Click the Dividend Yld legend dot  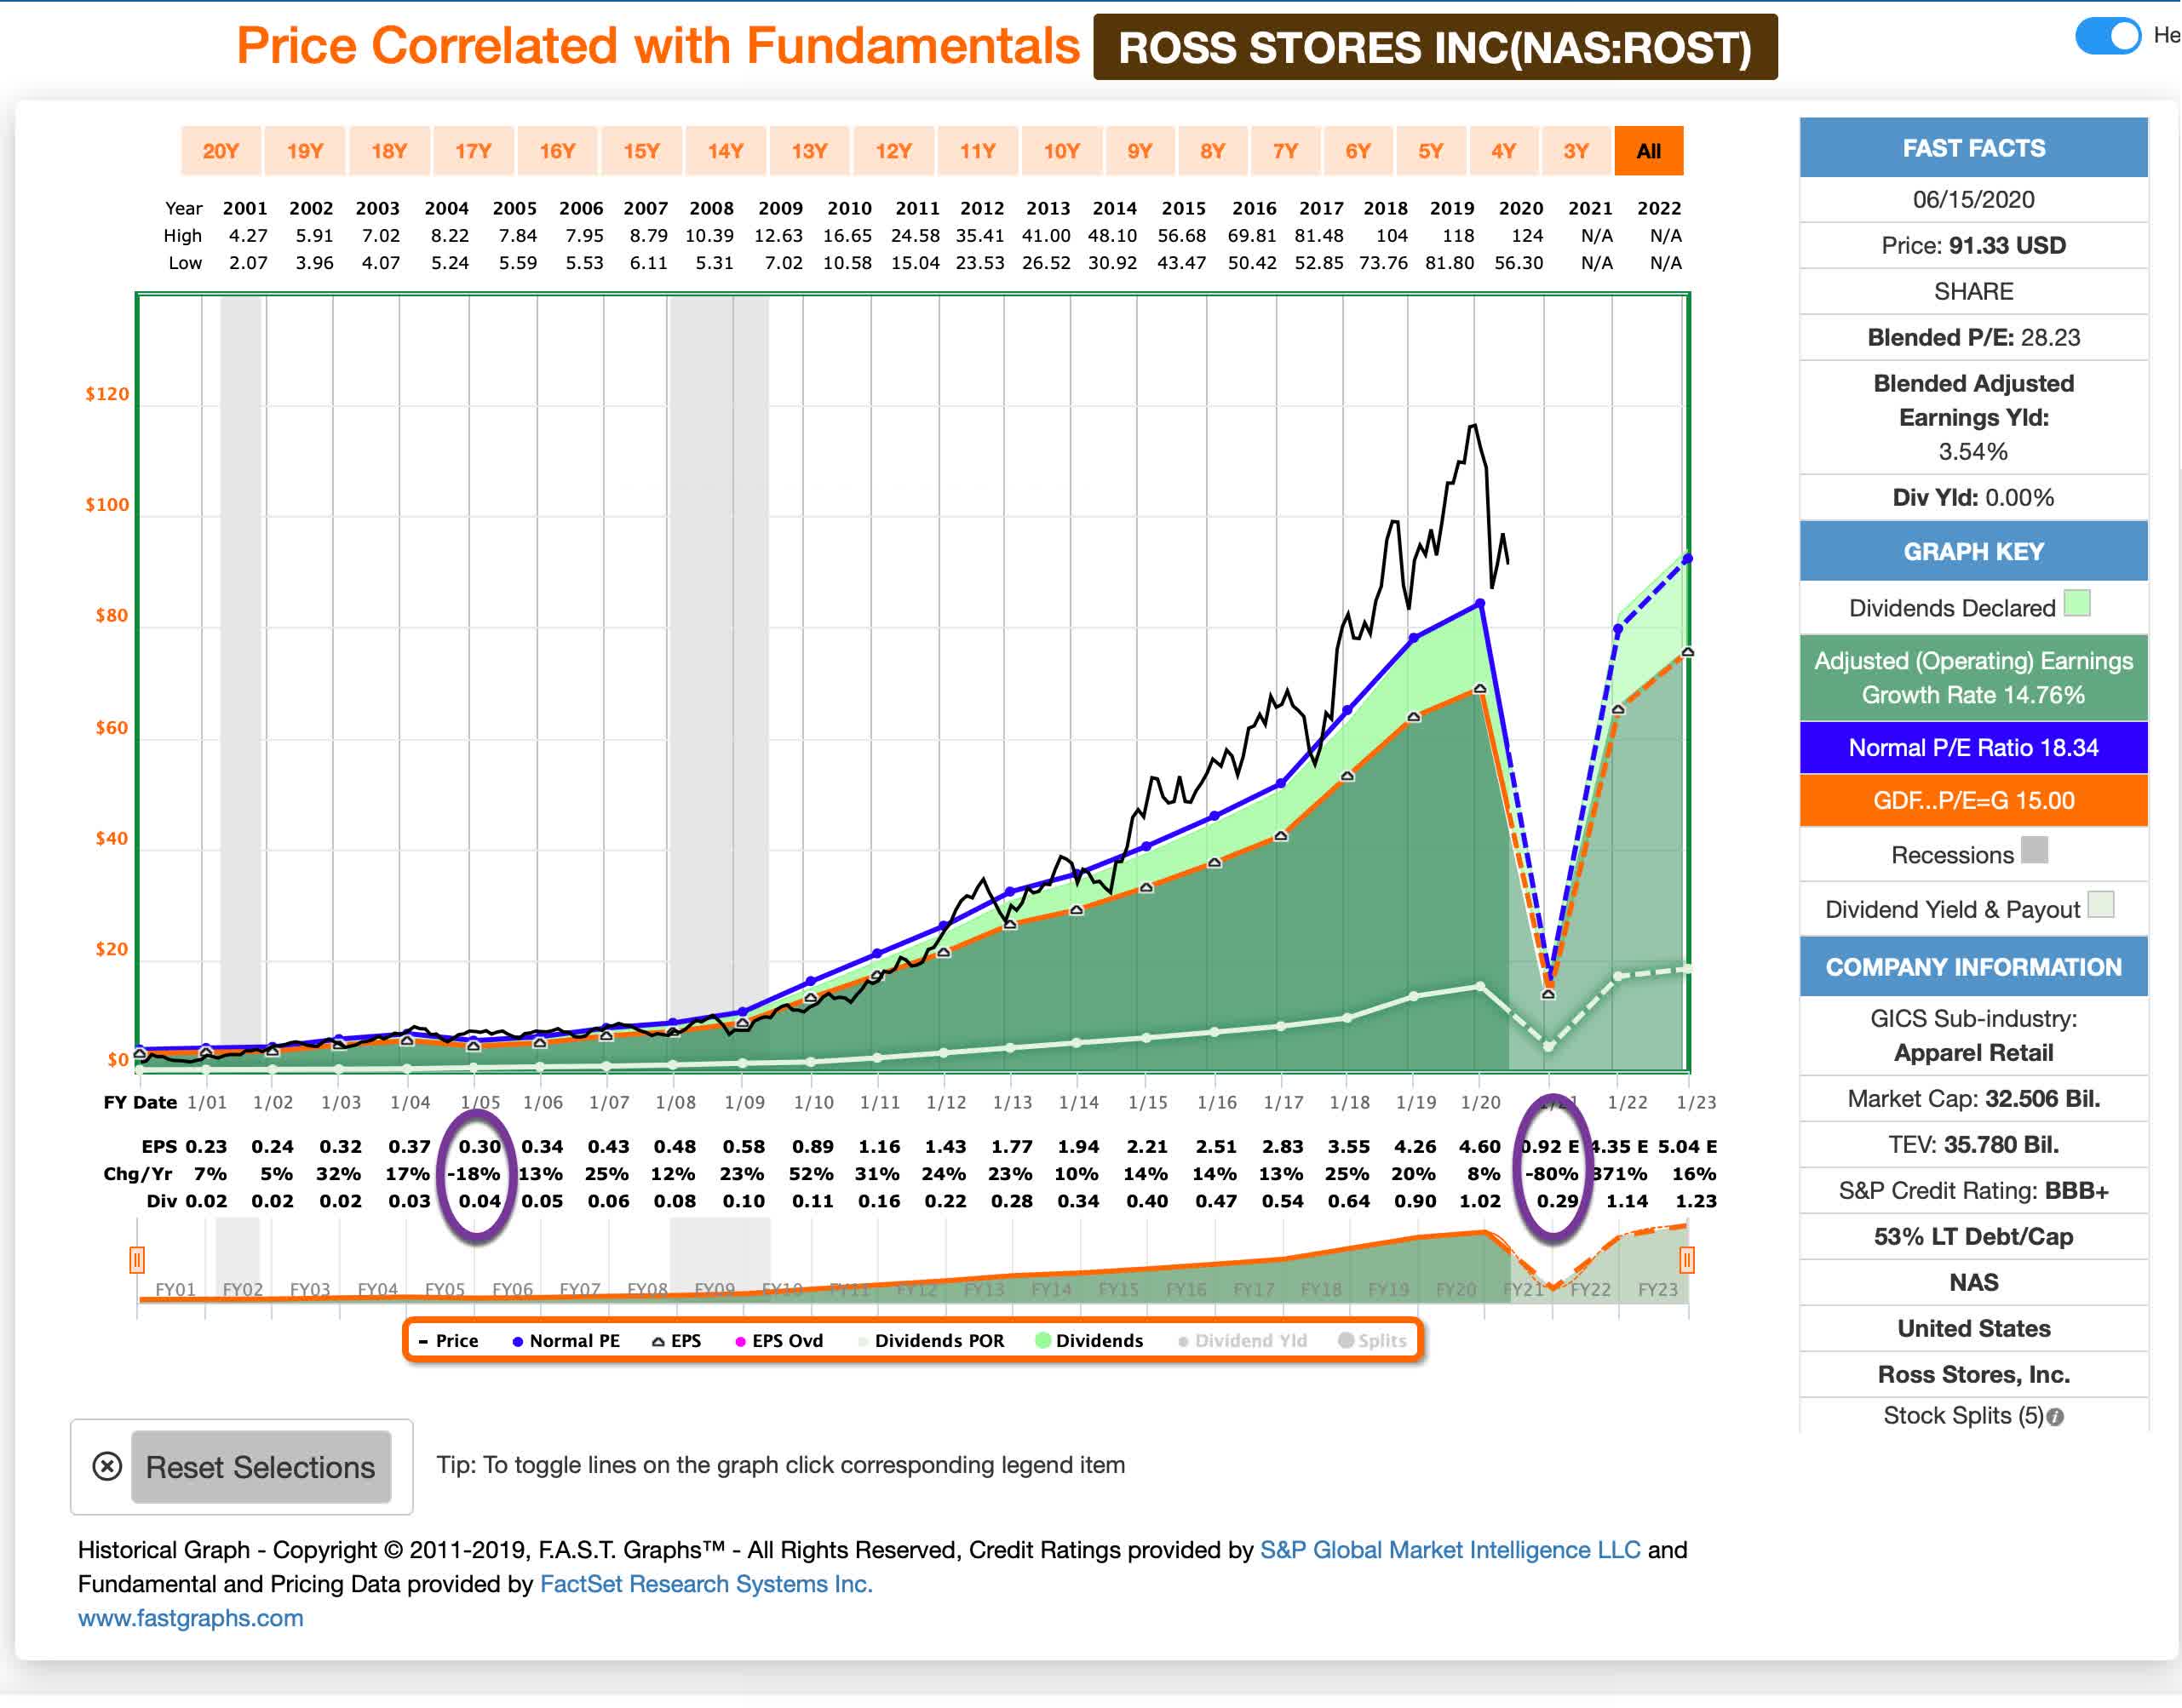point(1184,1341)
